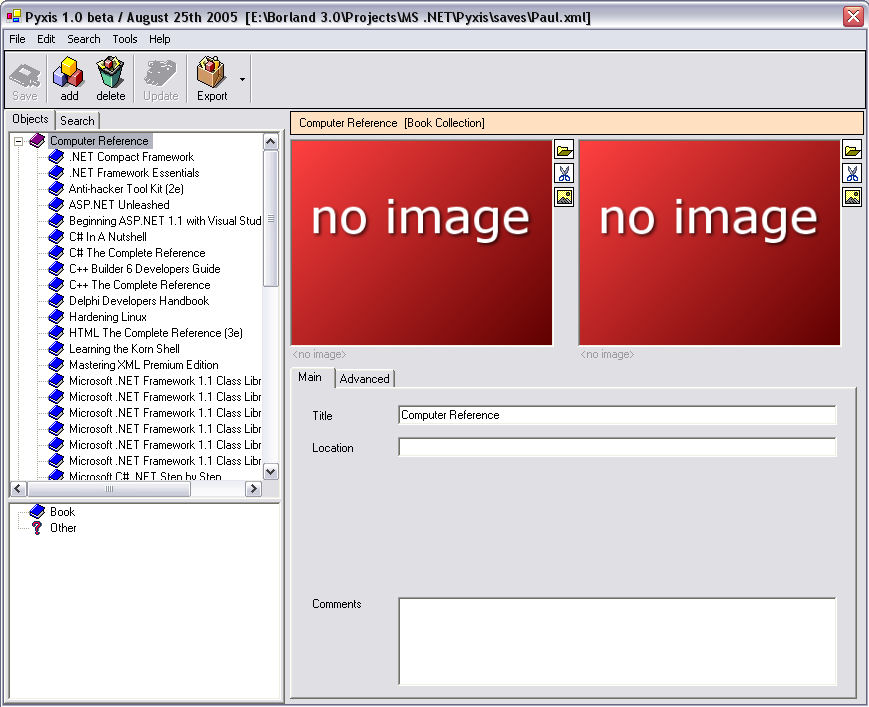Open the Help menu
Screen dimensions: 869x707
tap(160, 39)
